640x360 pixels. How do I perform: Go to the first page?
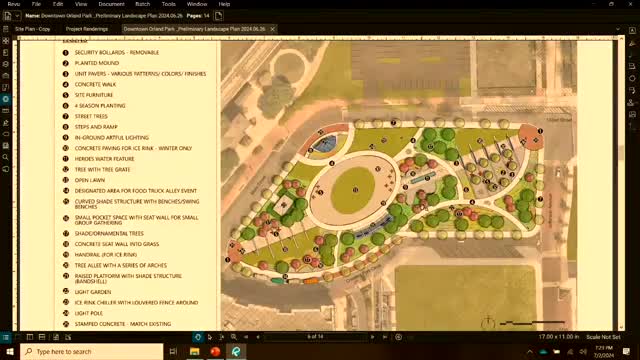click(x=246, y=337)
